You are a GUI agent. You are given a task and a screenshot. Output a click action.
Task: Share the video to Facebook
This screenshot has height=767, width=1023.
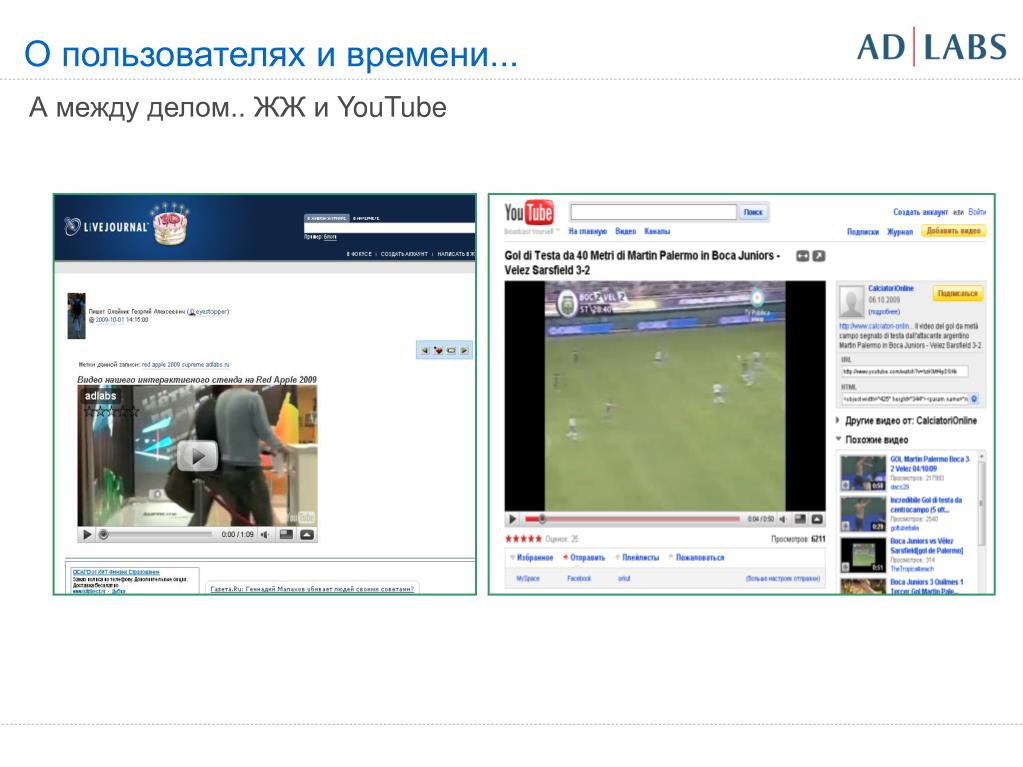pyautogui.click(x=579, y=579)
